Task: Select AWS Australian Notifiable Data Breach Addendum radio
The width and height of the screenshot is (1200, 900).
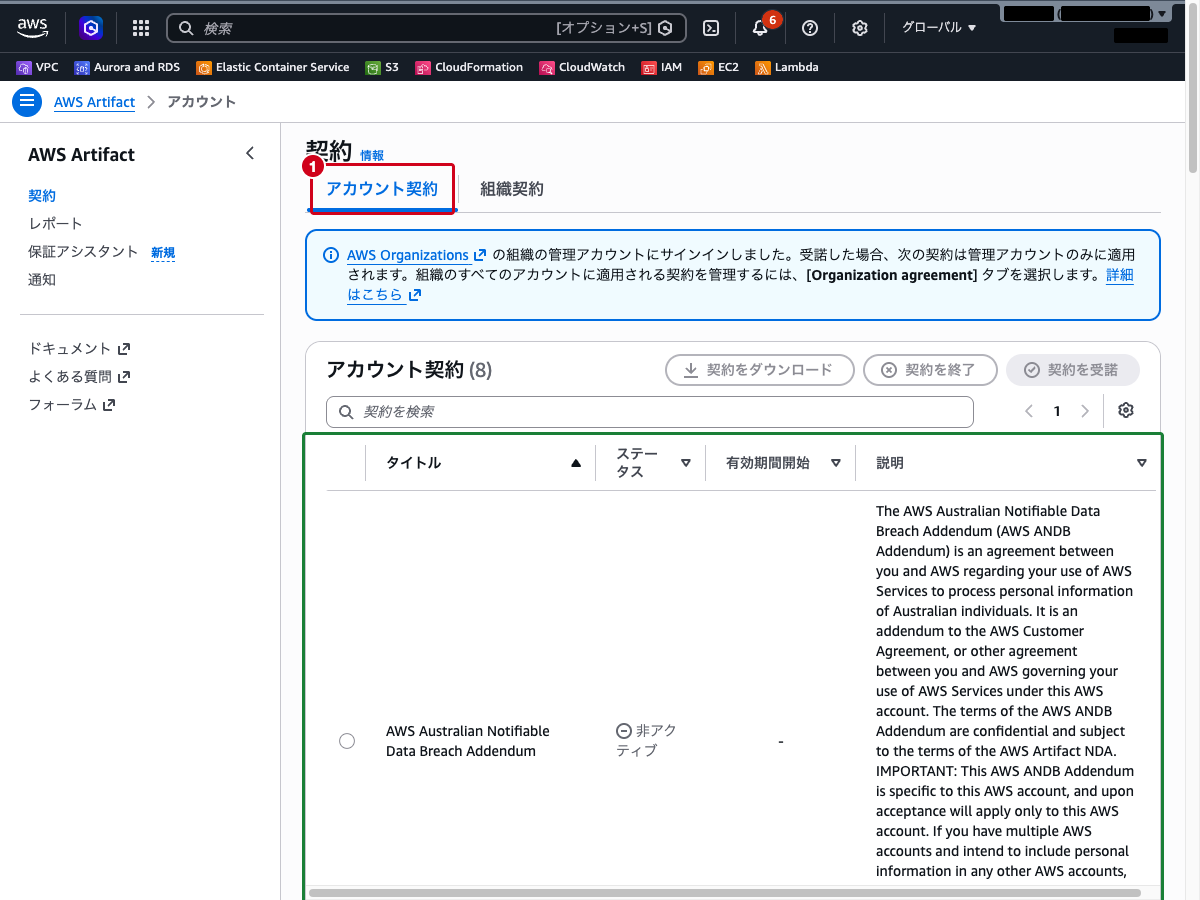Action: pos(347,741)
